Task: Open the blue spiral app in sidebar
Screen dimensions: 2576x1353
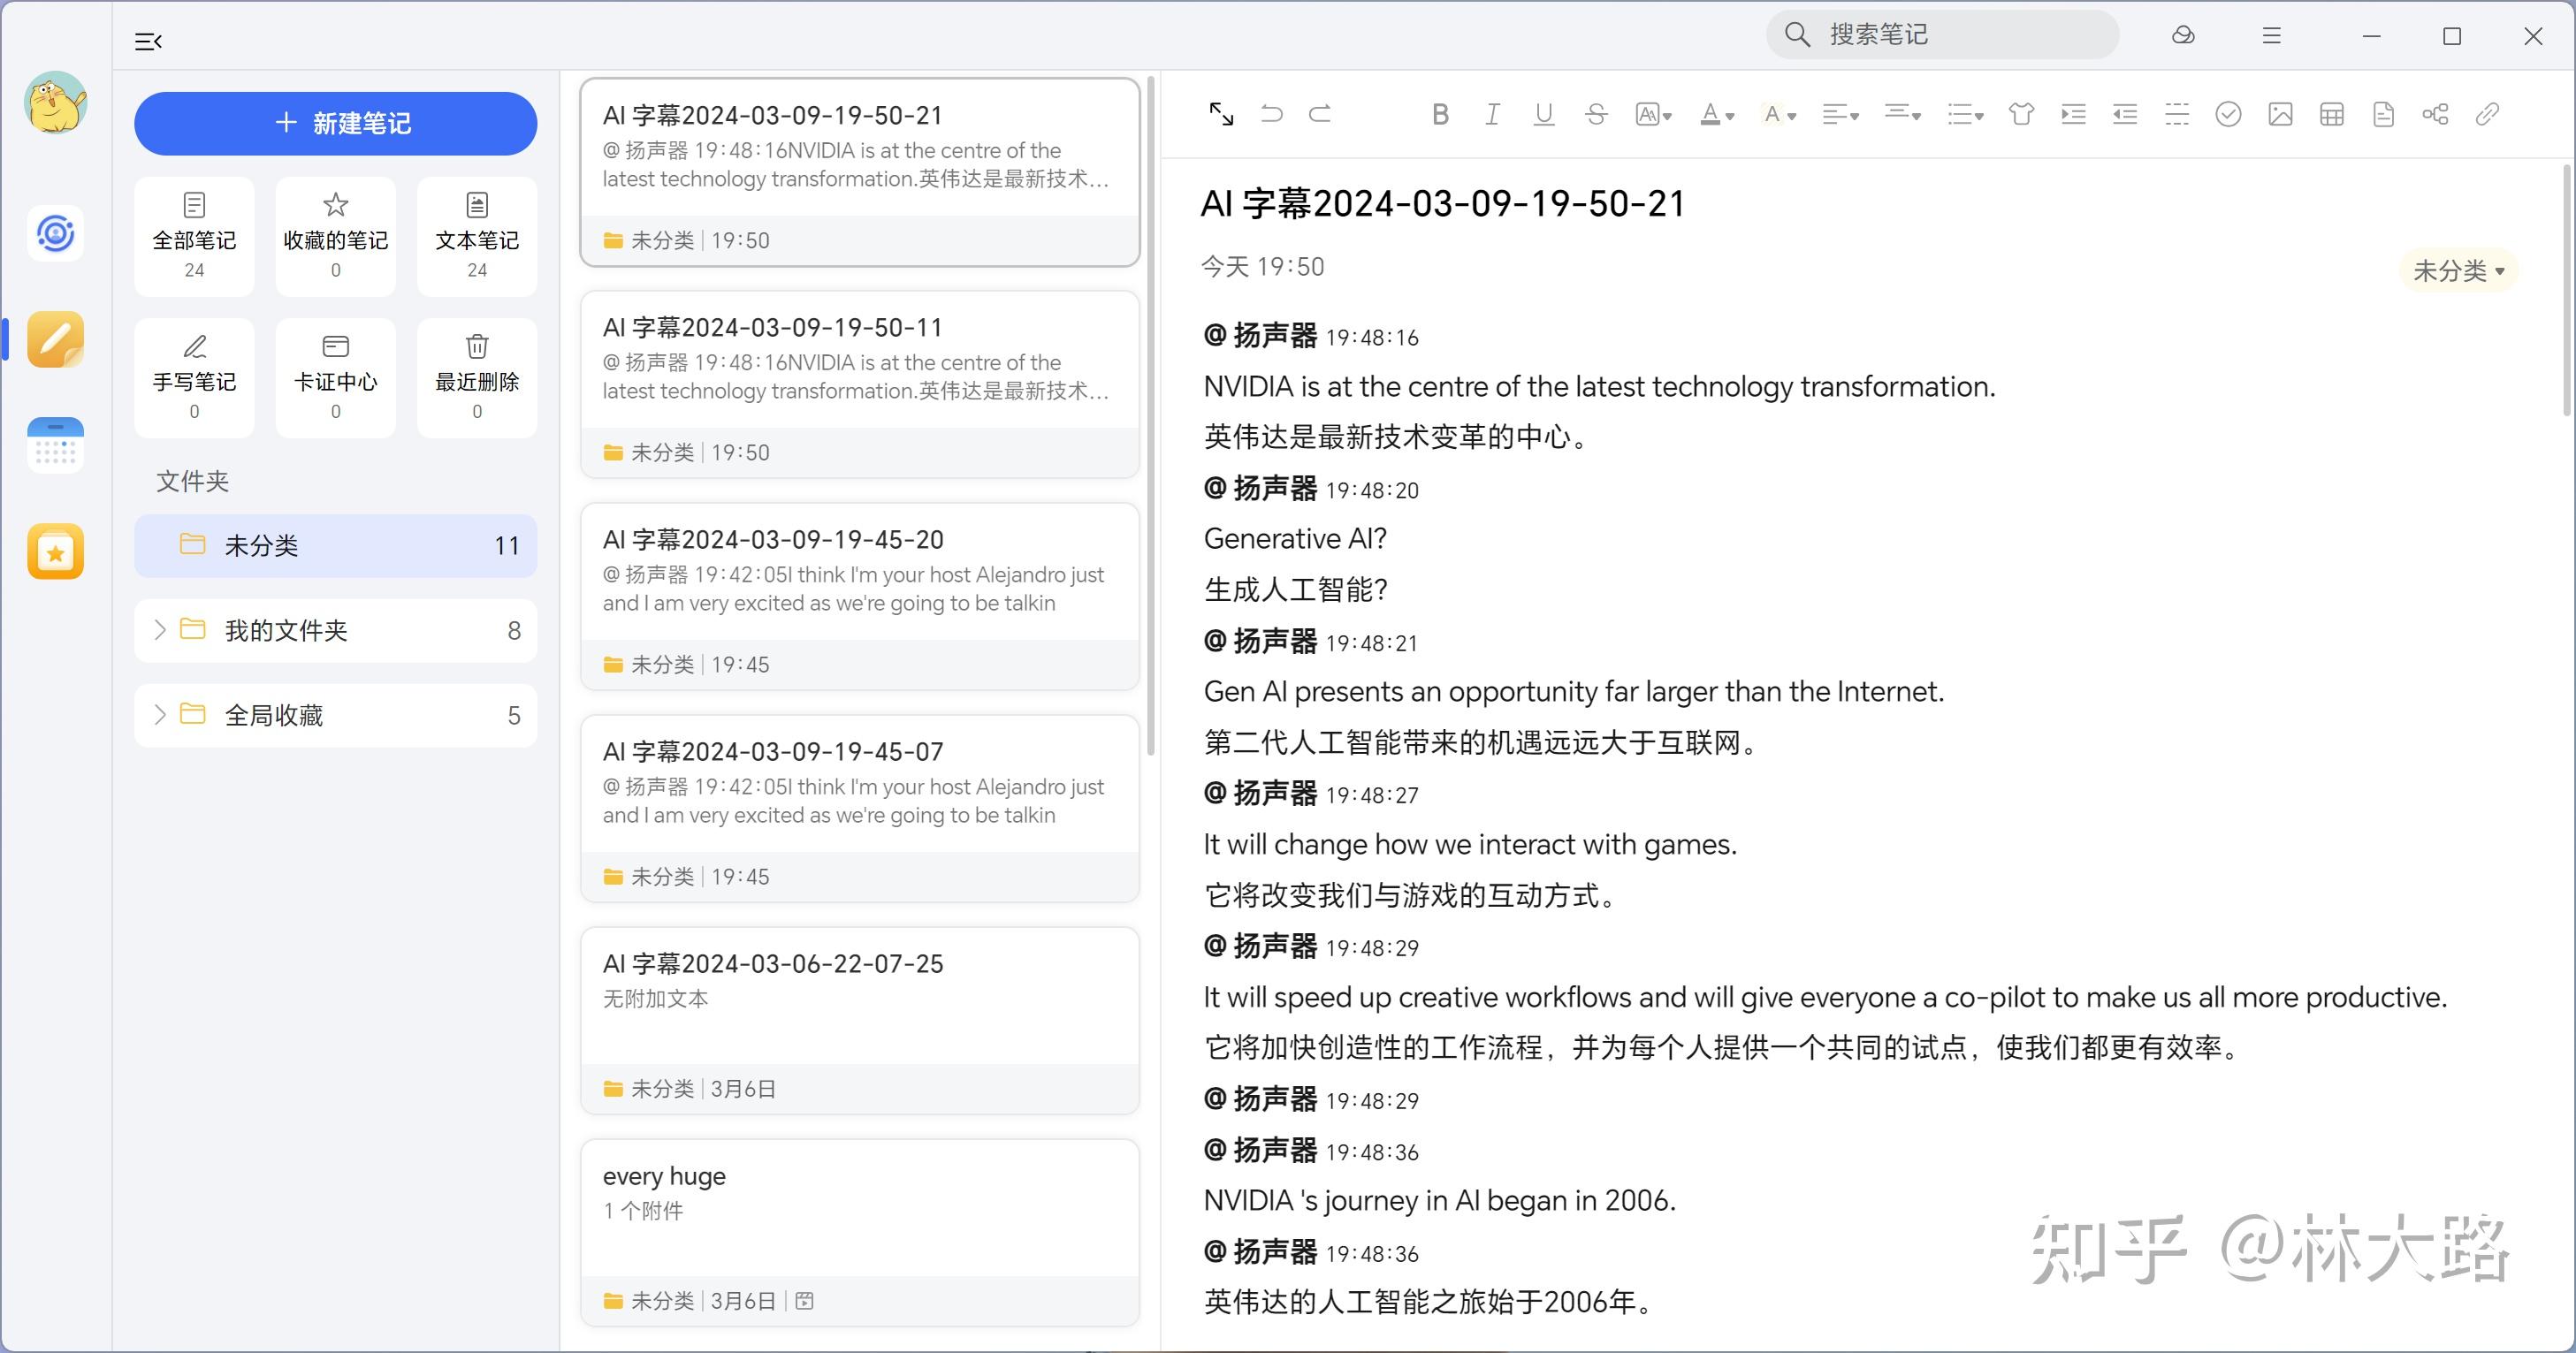Action: [56, 234]
